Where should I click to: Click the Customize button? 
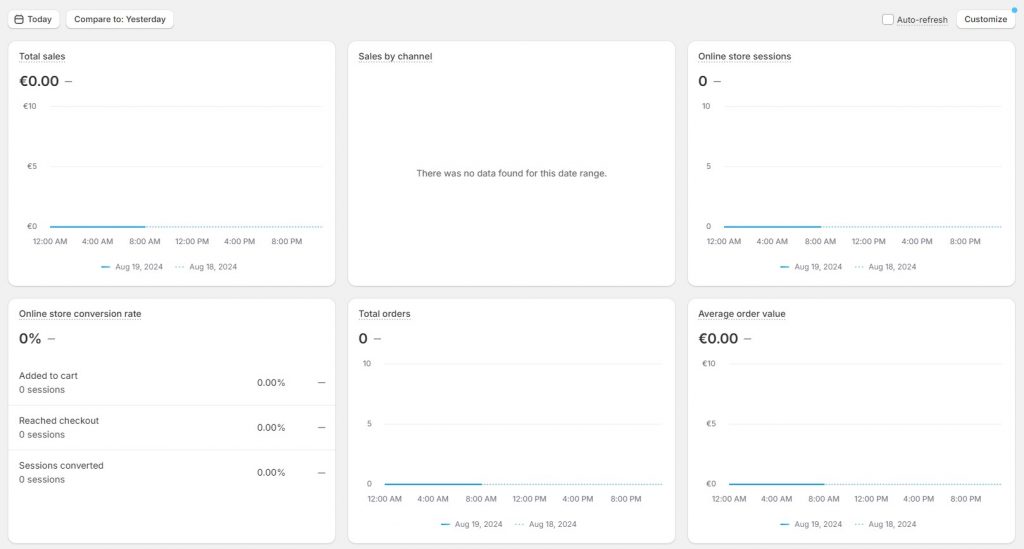click(x=985, y=19)
